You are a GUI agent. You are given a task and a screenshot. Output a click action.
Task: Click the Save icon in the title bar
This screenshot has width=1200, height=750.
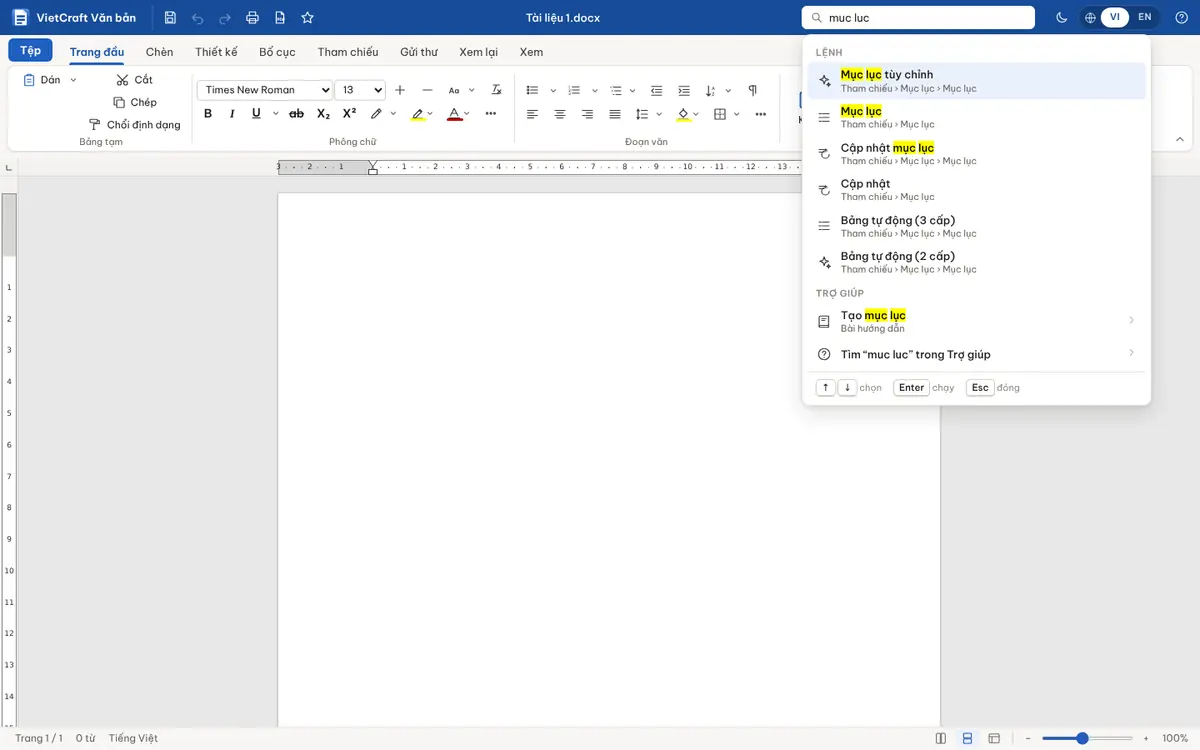click(x=170, y=18)
